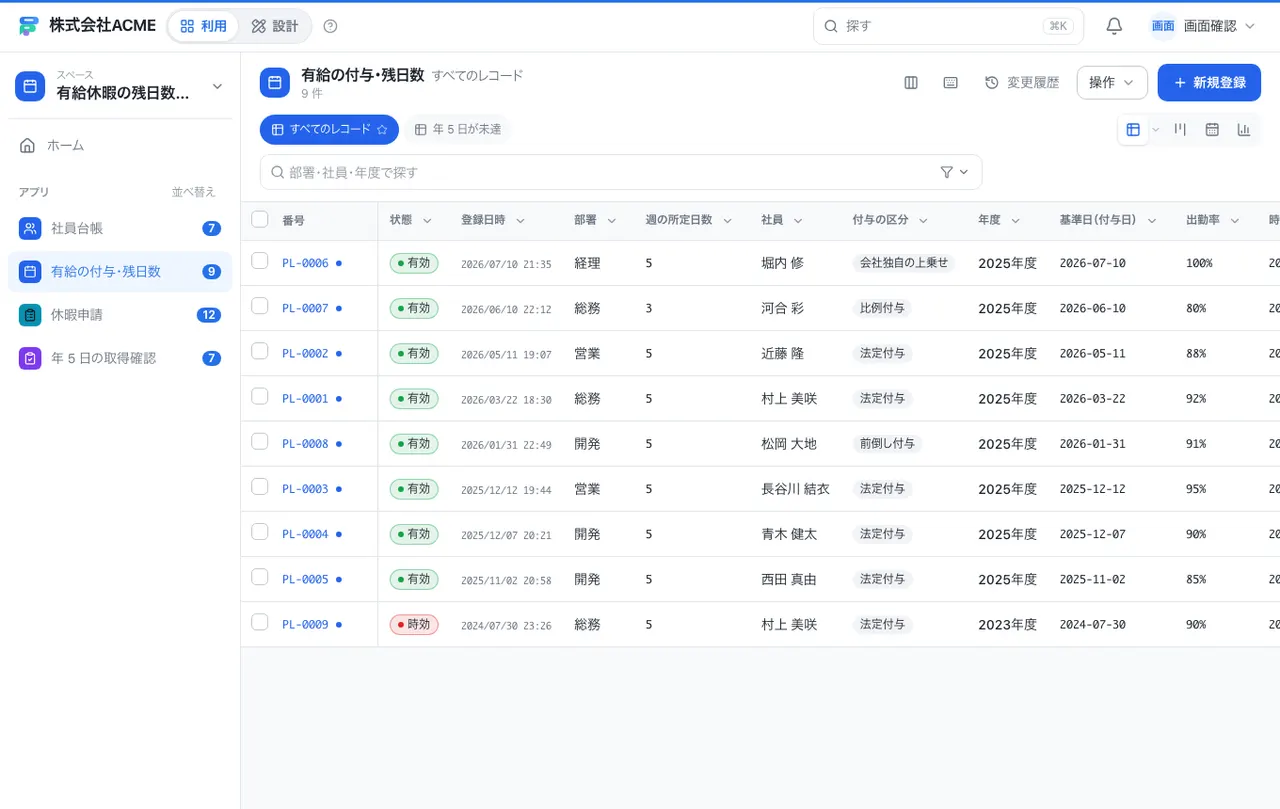Check the box for PL-0001
This screenshot has width=1280, height=809.
pos(260,396)
